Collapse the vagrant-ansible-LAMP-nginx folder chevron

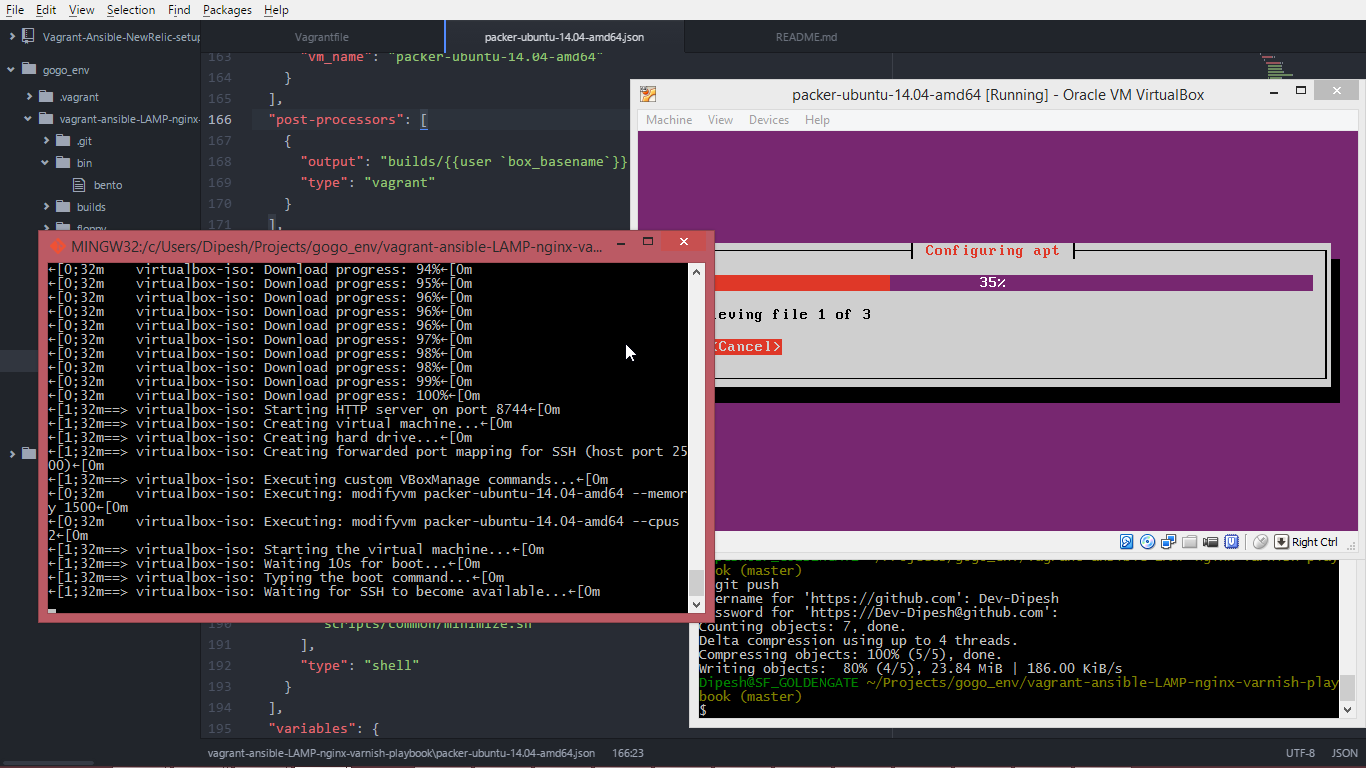29,119
